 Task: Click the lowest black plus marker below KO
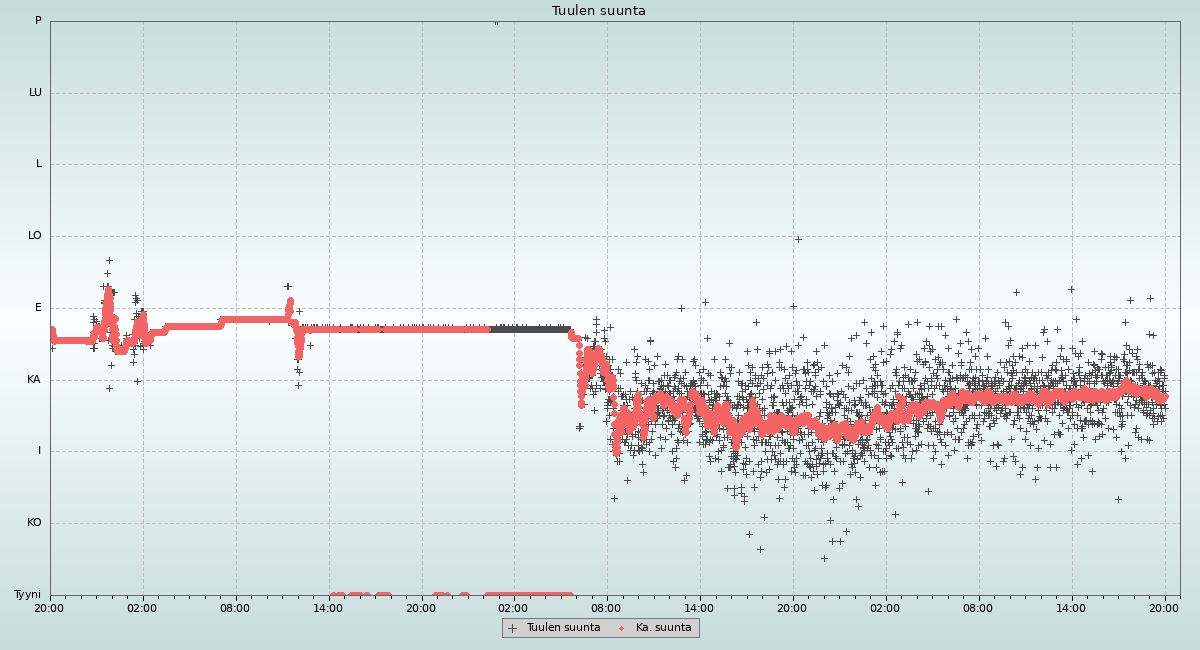point(824,558)
